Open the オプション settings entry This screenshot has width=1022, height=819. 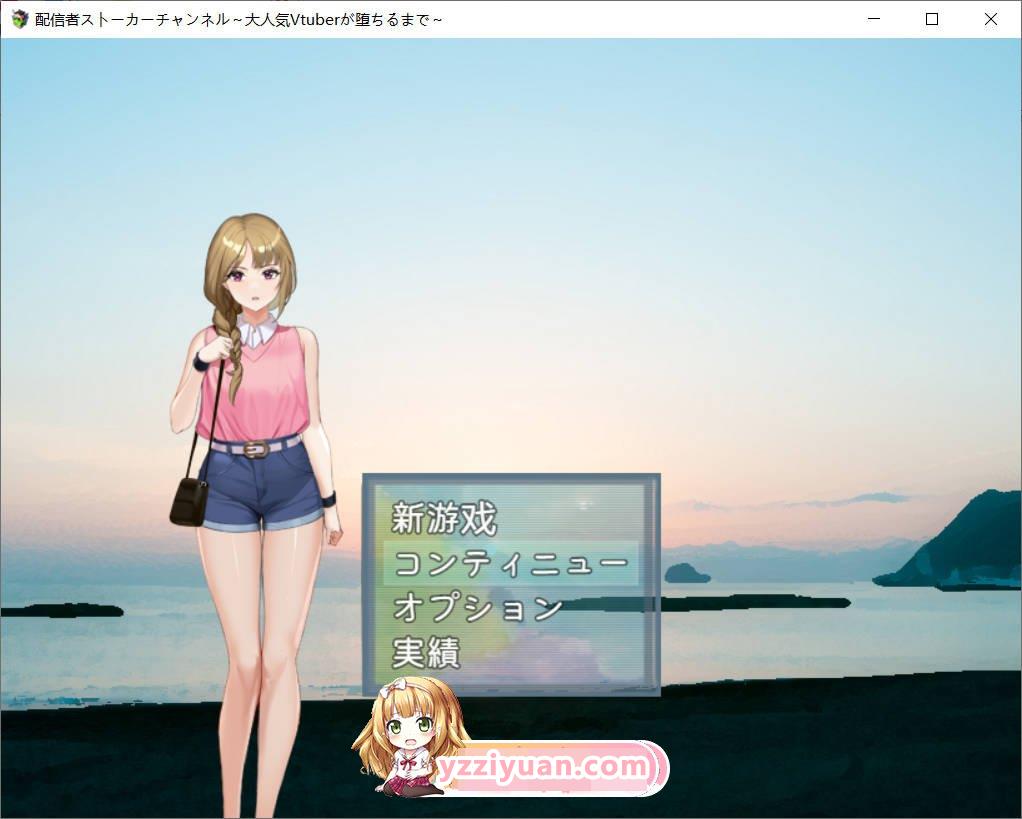478,607
